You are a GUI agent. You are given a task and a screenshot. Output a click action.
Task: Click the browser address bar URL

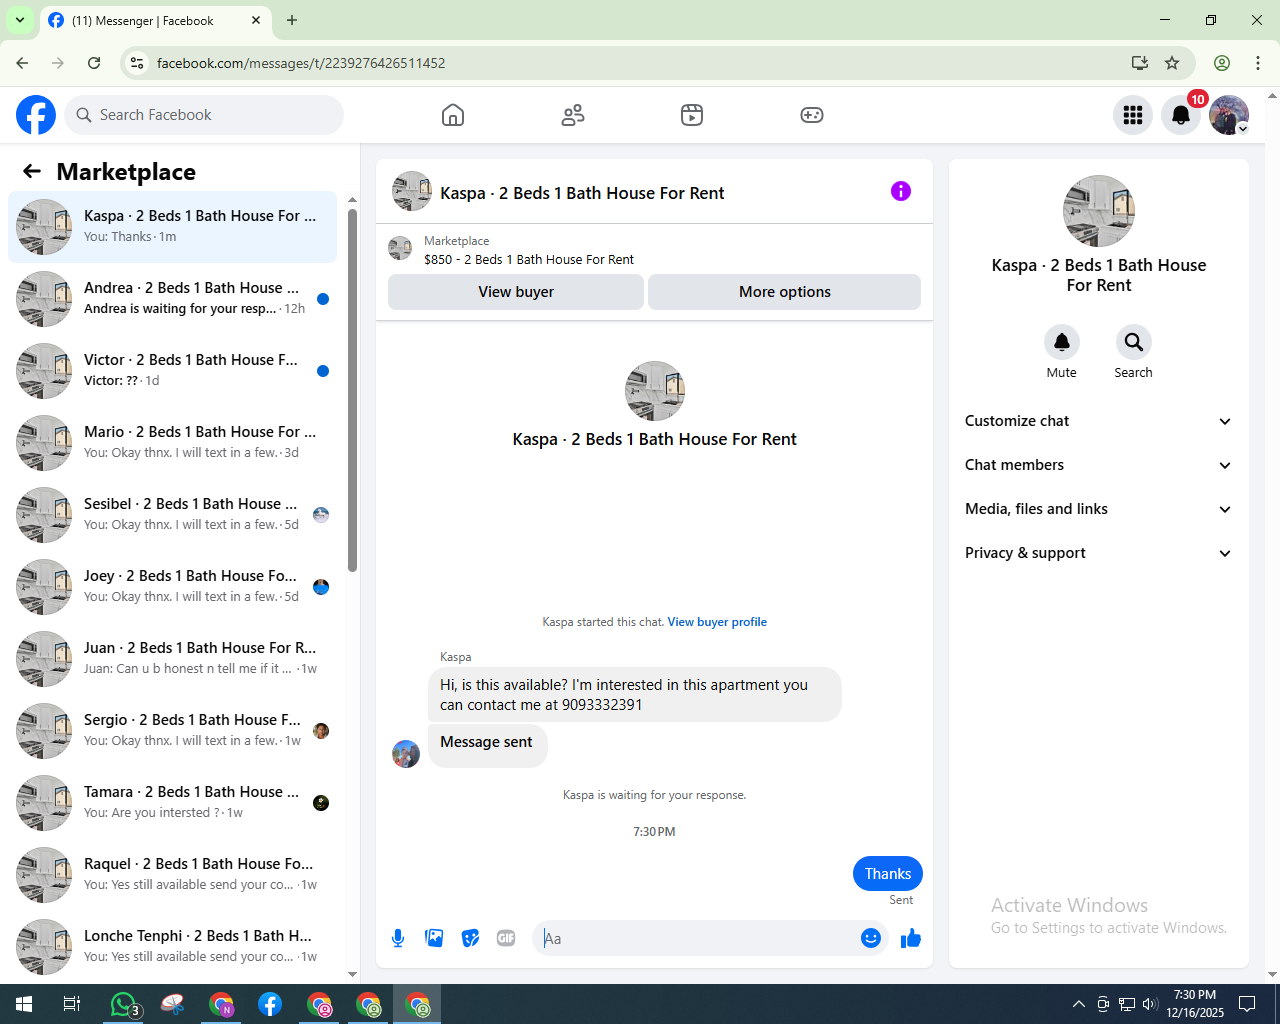coord(301,63)
